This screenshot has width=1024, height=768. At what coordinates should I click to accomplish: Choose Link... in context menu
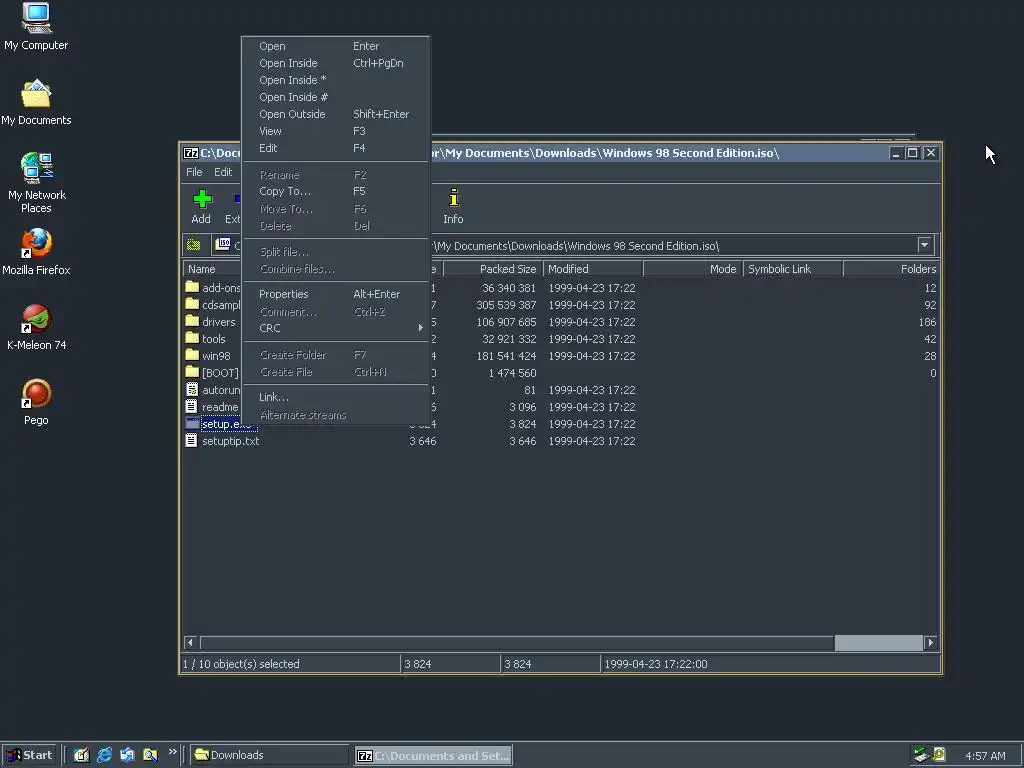[336, 397]
